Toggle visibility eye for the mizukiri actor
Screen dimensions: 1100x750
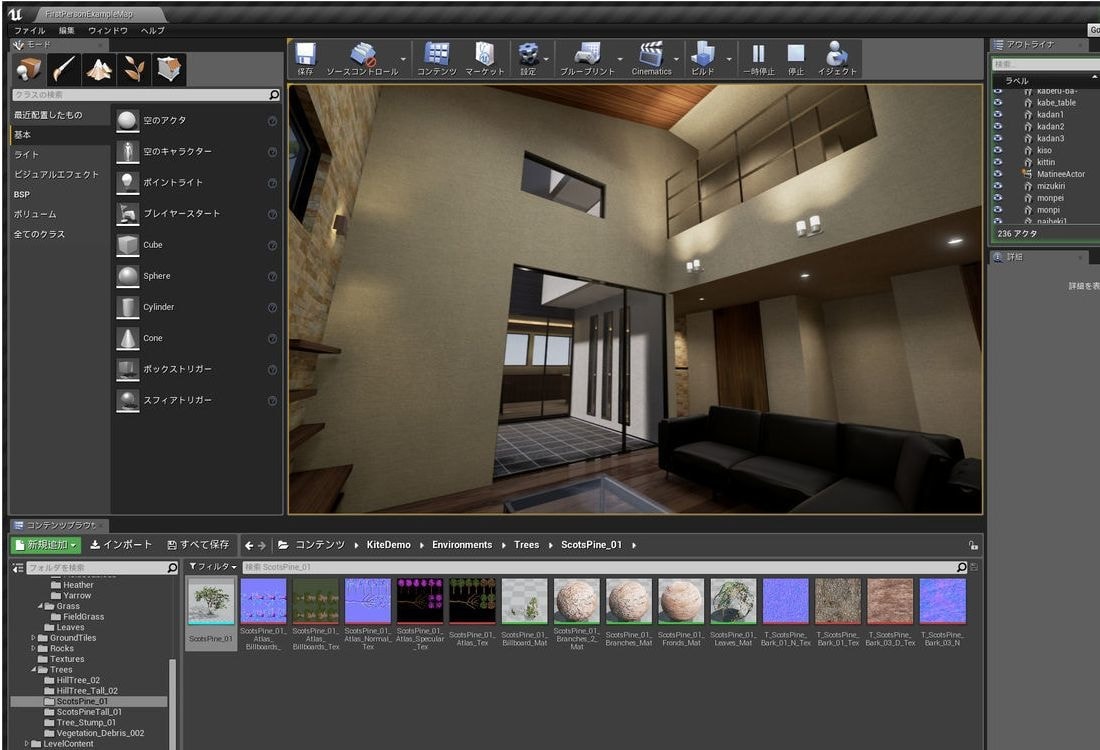pyautogui.click(x=997, y=186)
